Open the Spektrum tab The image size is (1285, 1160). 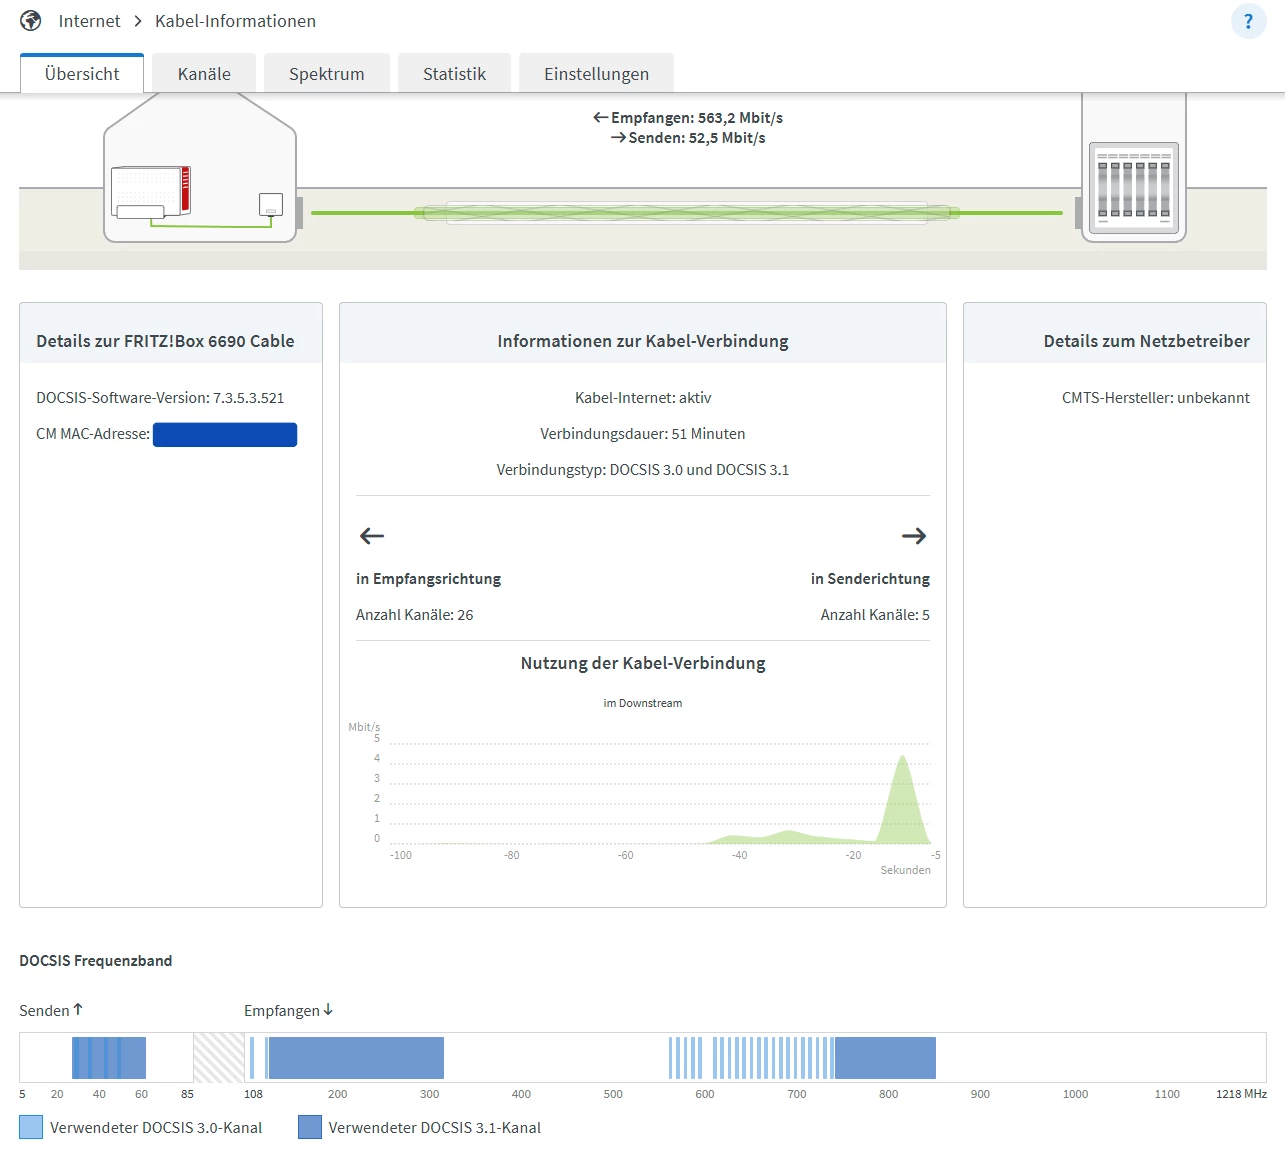point(327,74)
